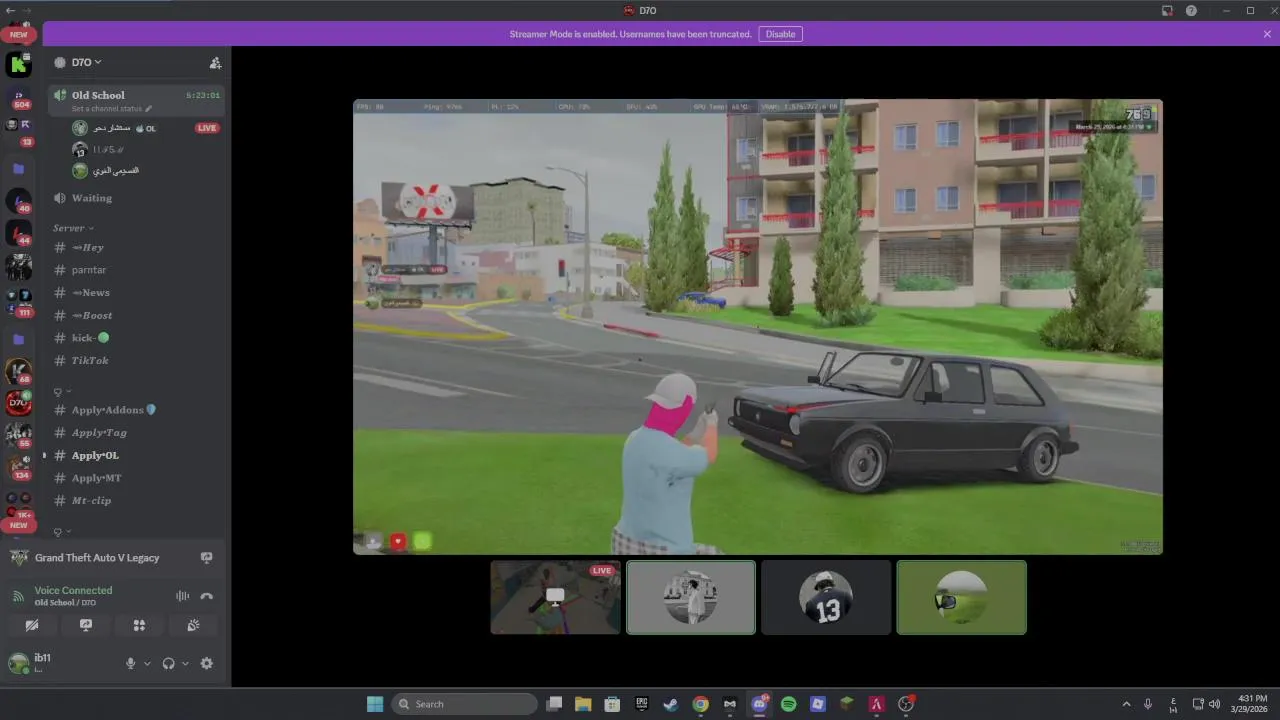
Task: Select the LIVE stream thumbnail tile
Action: pos(556,597)
